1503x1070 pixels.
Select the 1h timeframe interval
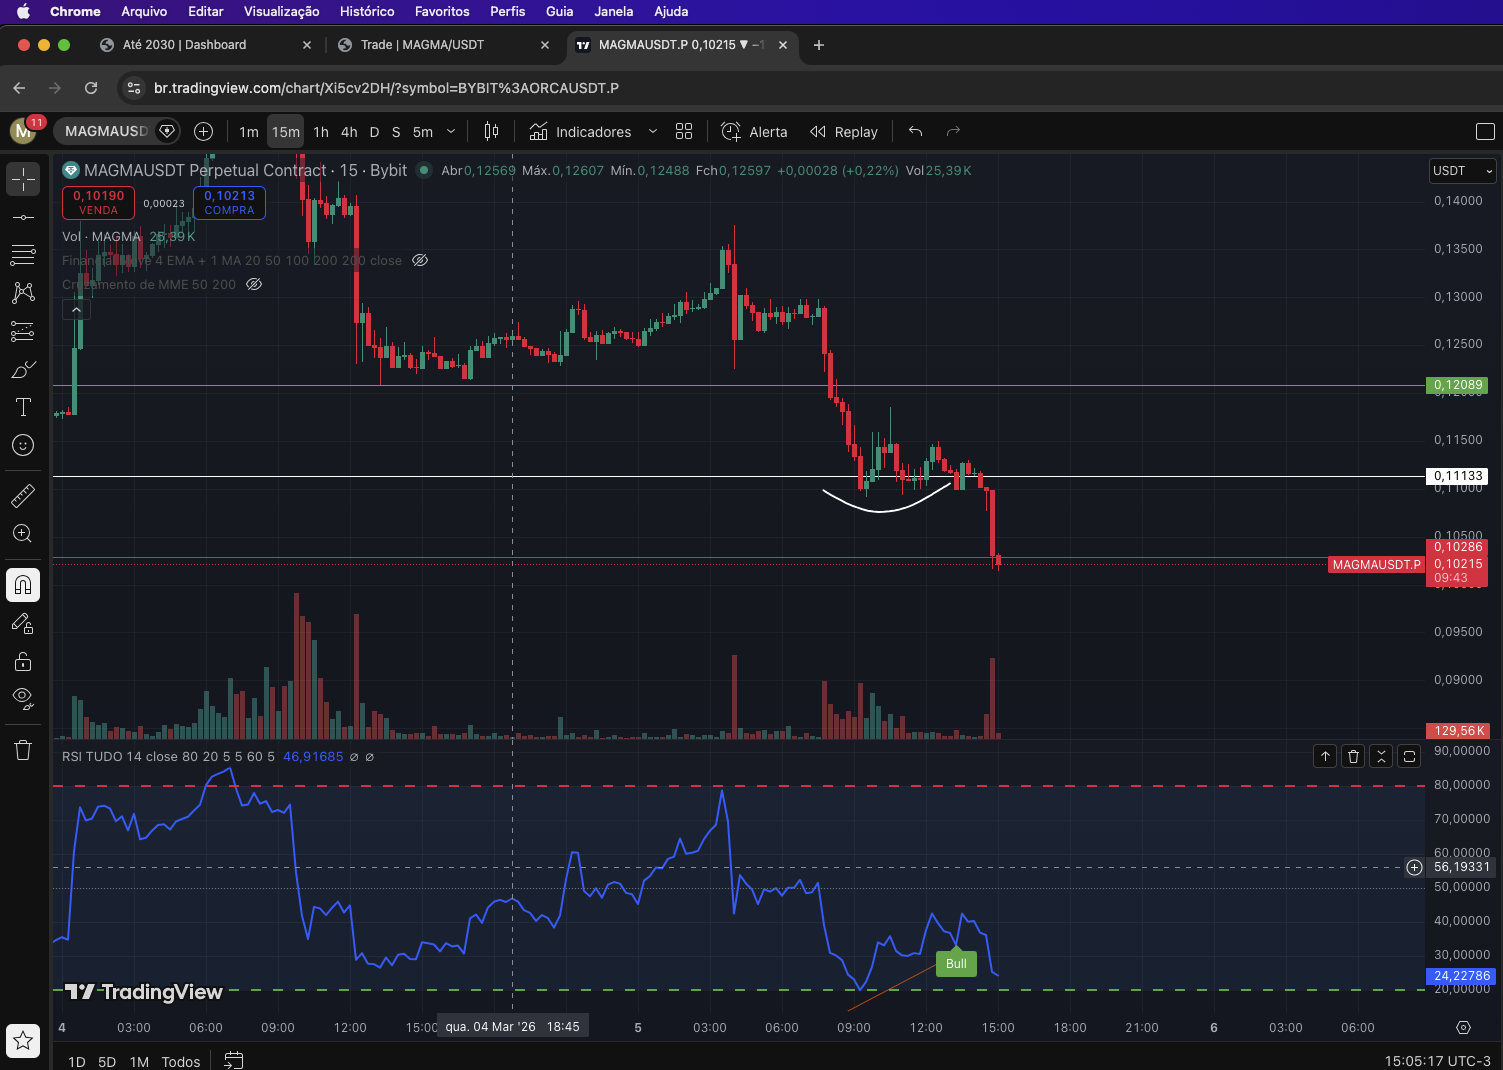[x=321, y=132]
